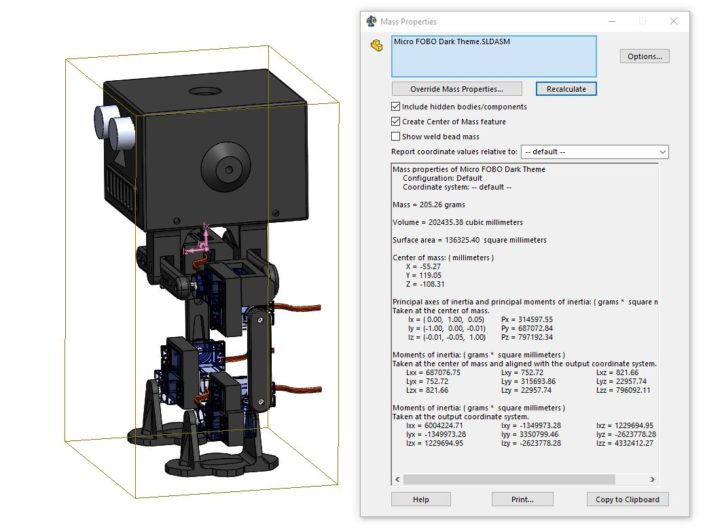Click the Help button
This screenshot has width=705, height=528.
421,499
